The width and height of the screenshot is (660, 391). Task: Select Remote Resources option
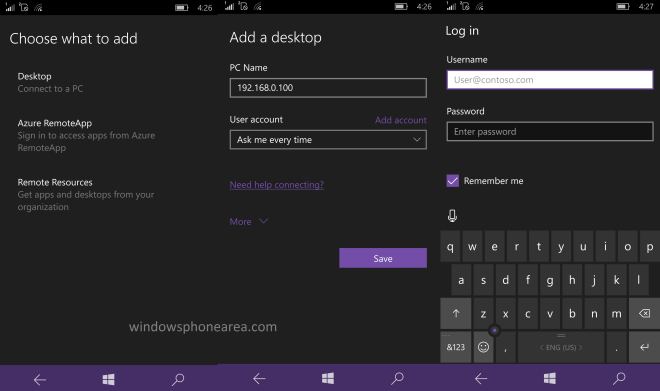(86, 194)
